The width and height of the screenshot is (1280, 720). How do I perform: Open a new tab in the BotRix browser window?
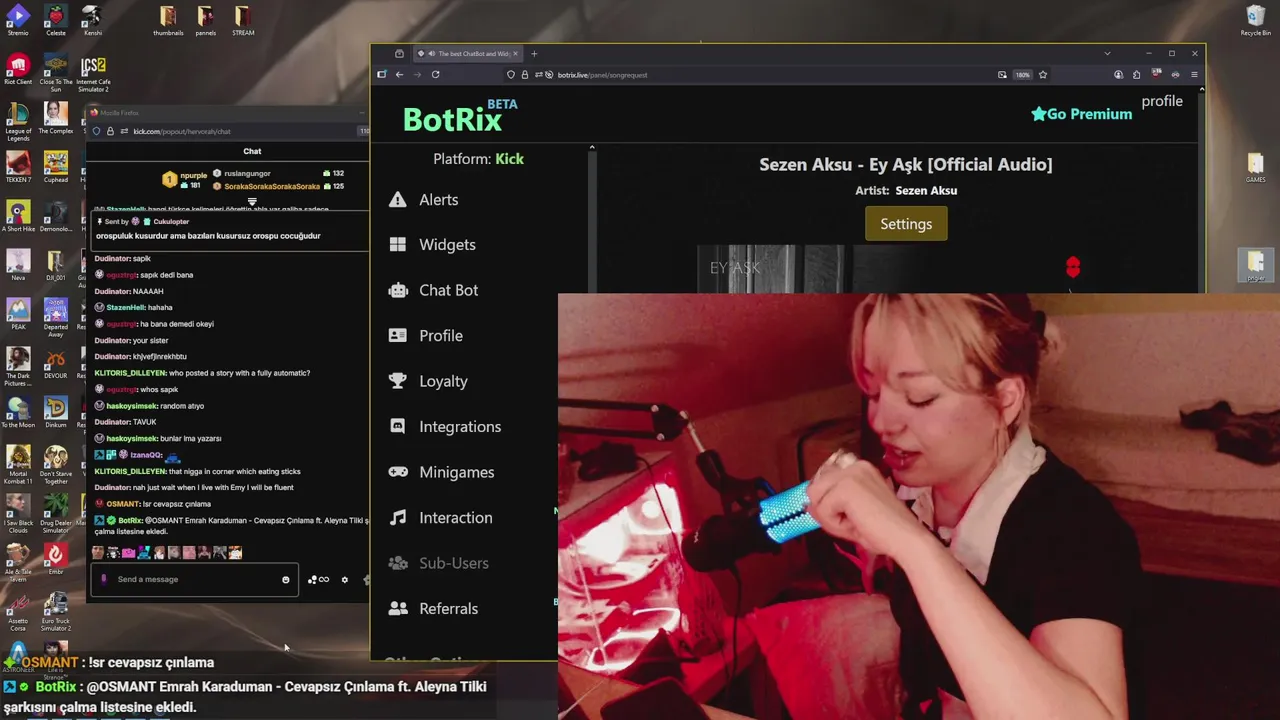coord(534,53)
